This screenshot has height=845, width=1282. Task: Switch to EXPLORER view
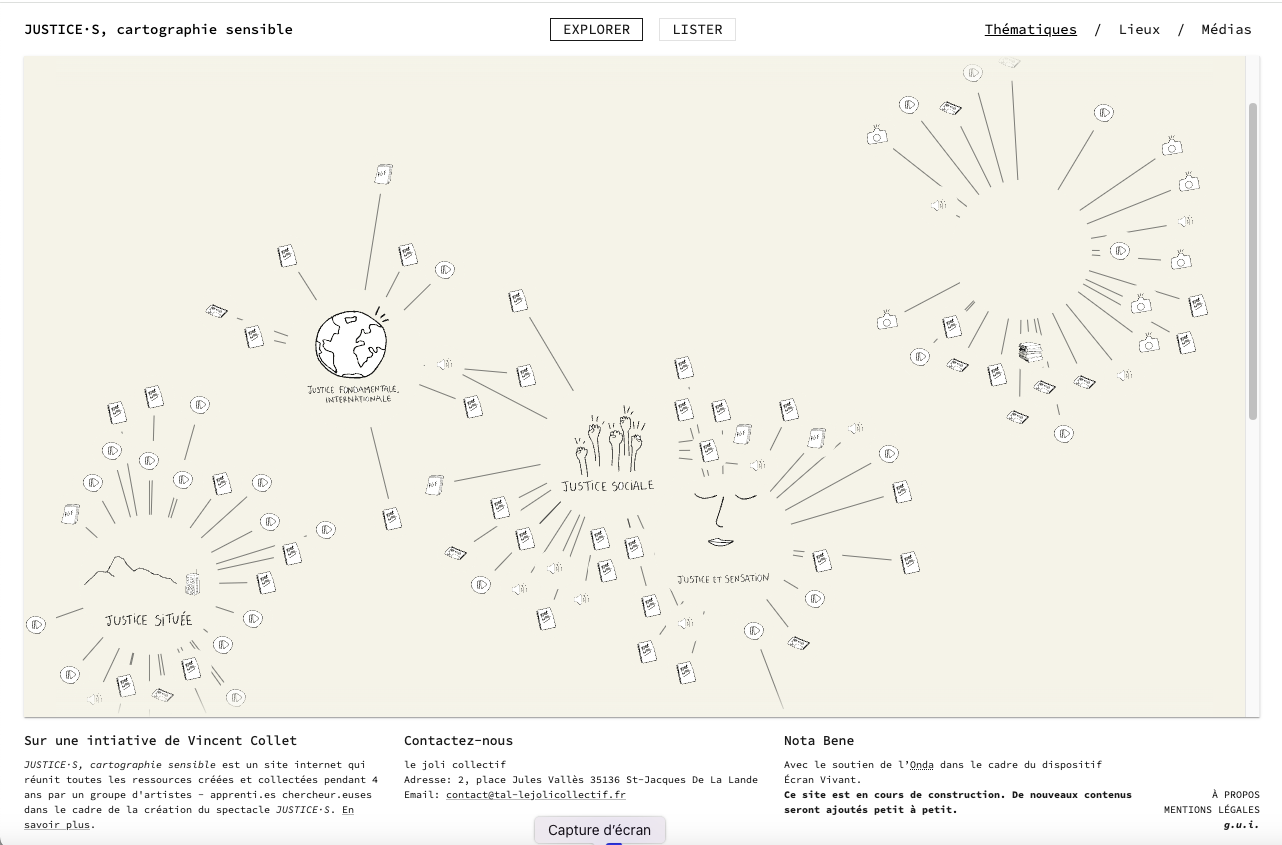point(596,30)
